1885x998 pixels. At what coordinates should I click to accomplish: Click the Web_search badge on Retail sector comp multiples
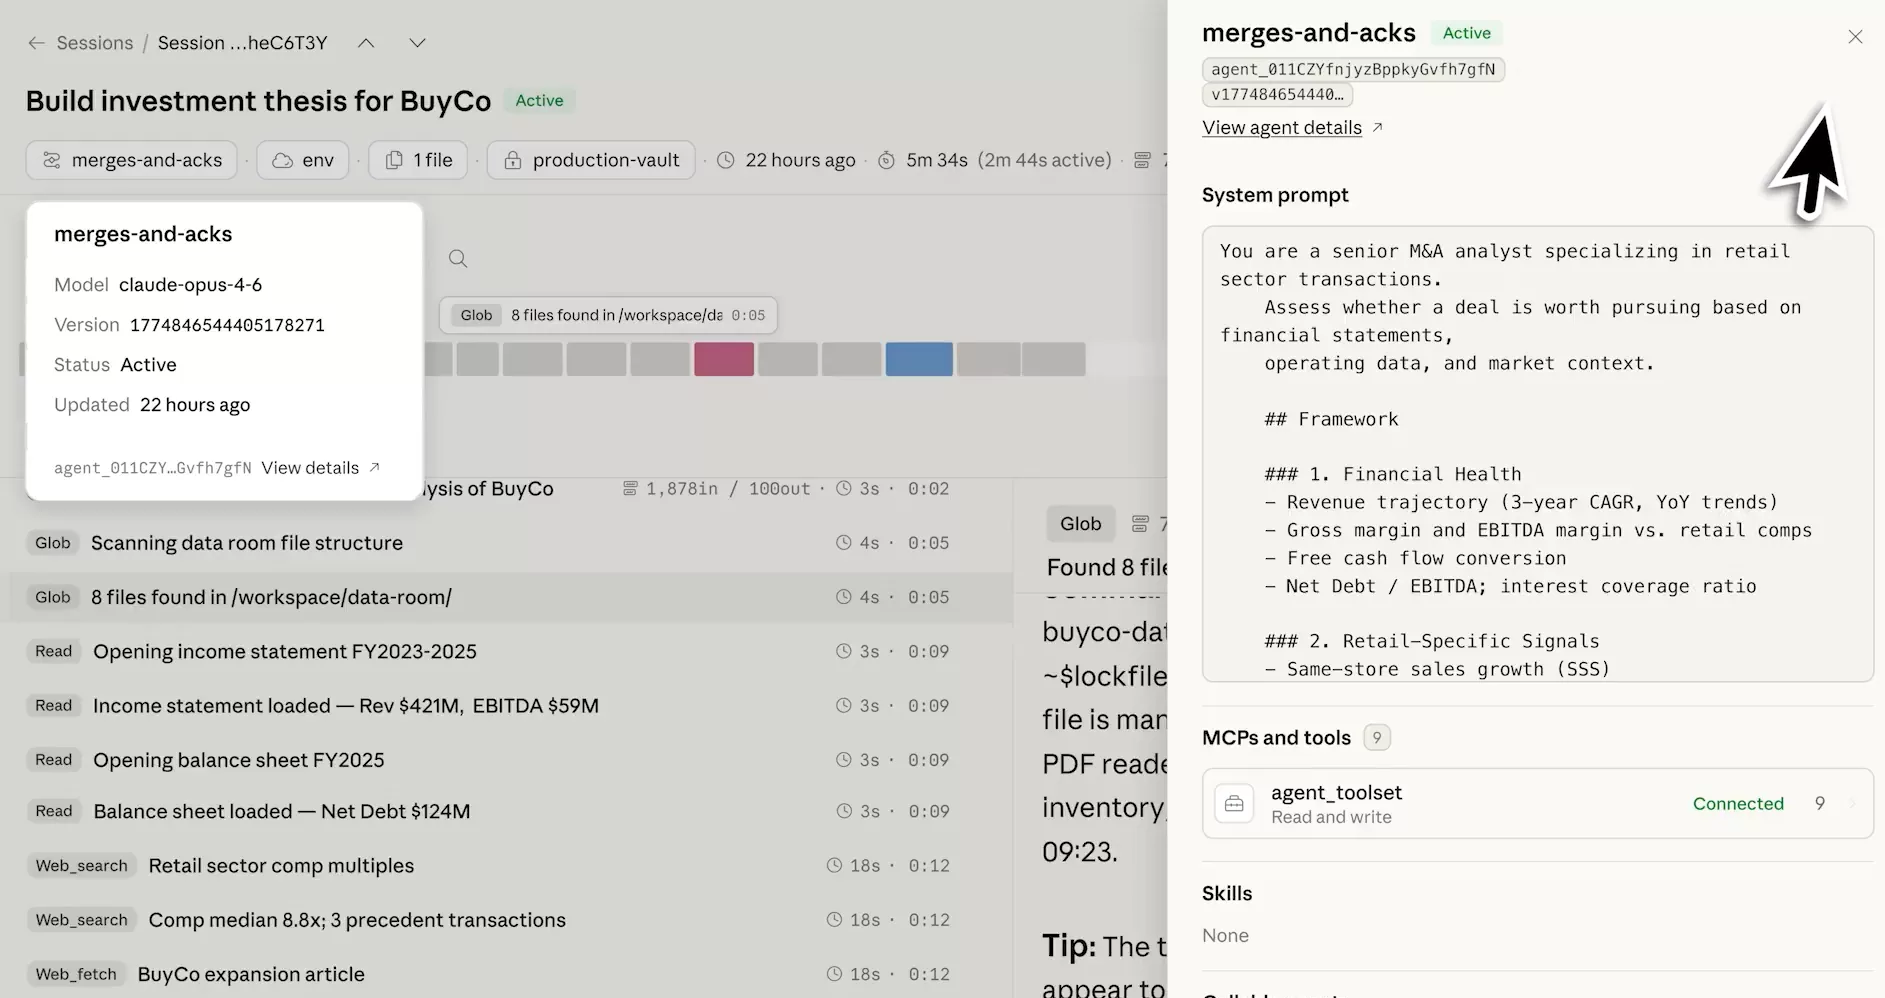tap(81, 865)
